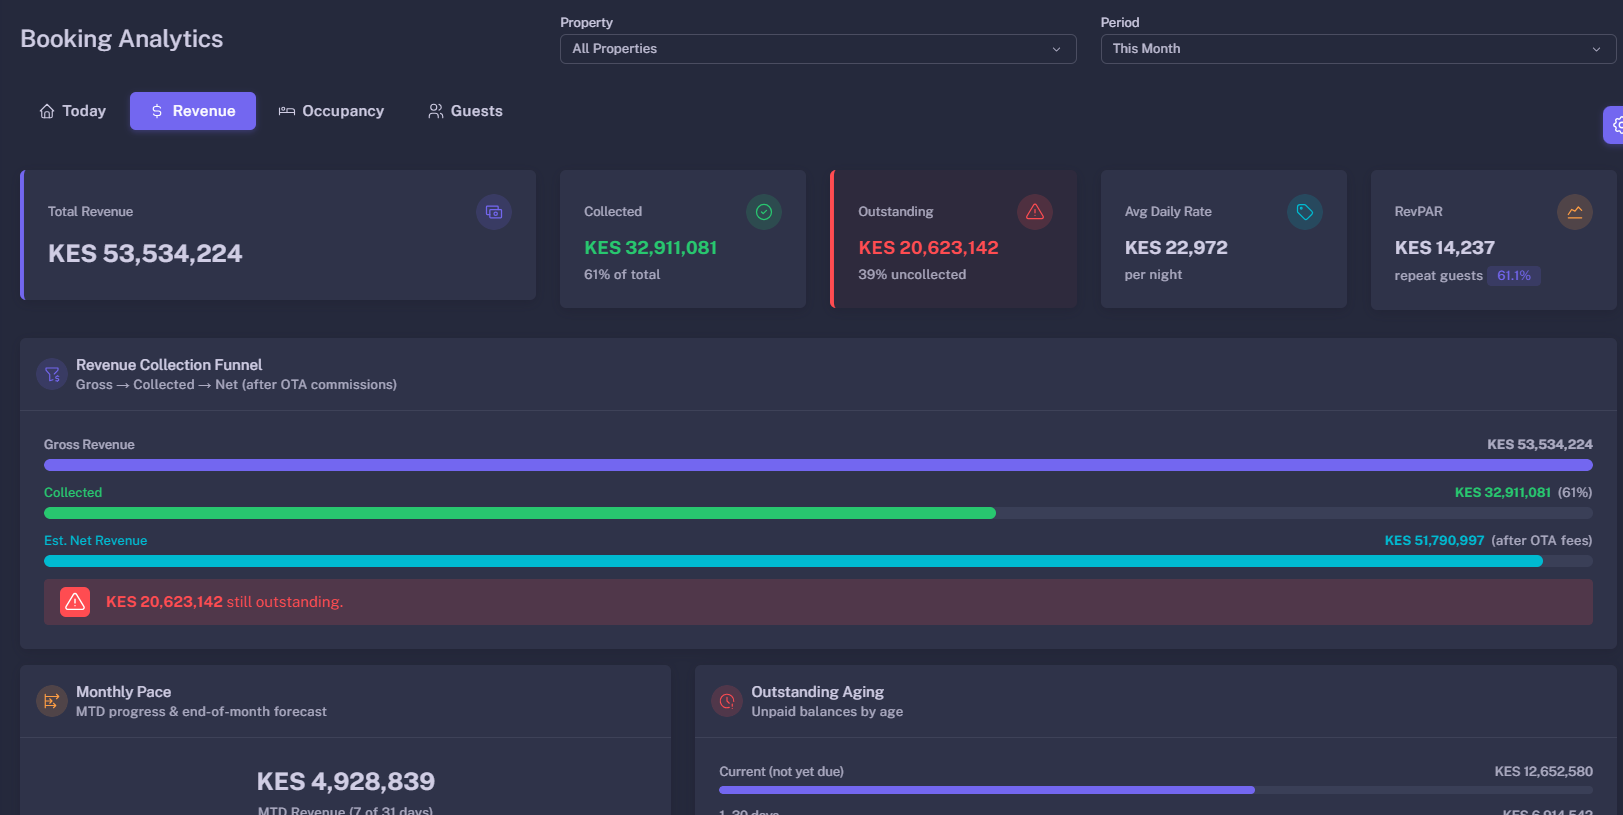Screen dimensions: 1623x815
Task: Click the KES 12,652,580 current aging amount
Action: click(x=1544, y=772)
